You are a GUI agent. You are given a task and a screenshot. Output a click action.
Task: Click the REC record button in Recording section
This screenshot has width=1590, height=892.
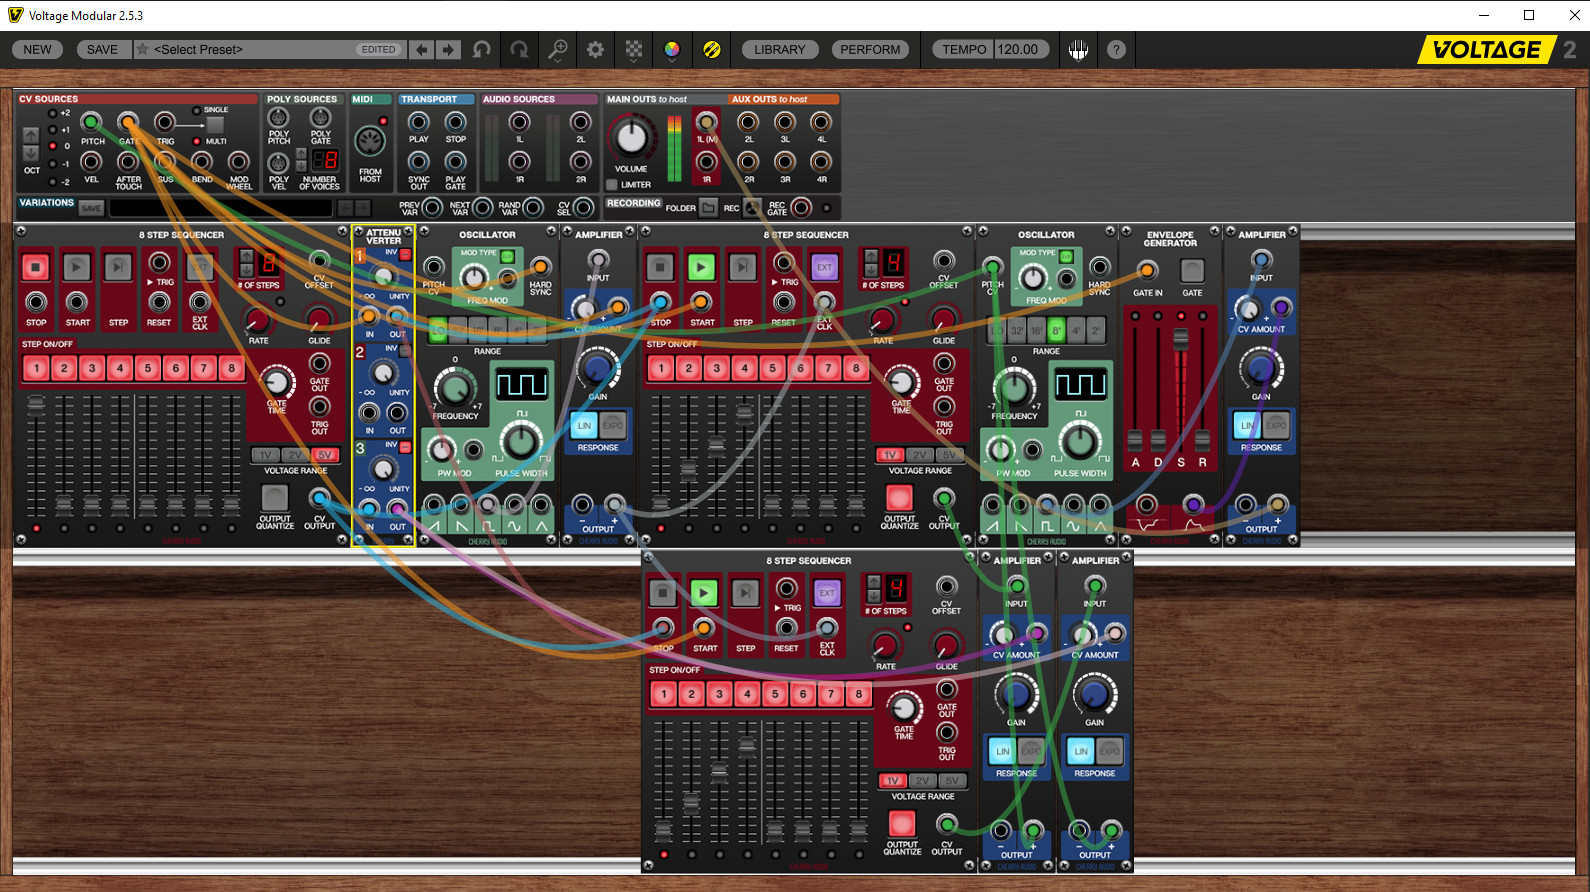click(751, 208)
